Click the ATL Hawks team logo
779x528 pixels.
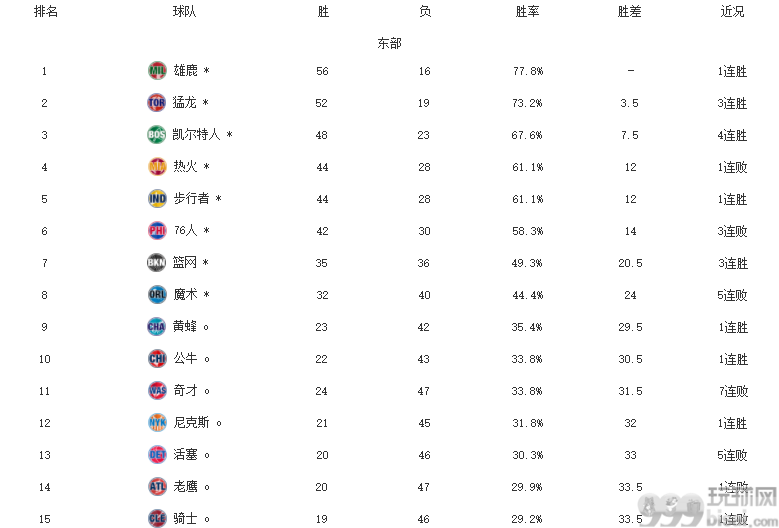tap(157, 487)
